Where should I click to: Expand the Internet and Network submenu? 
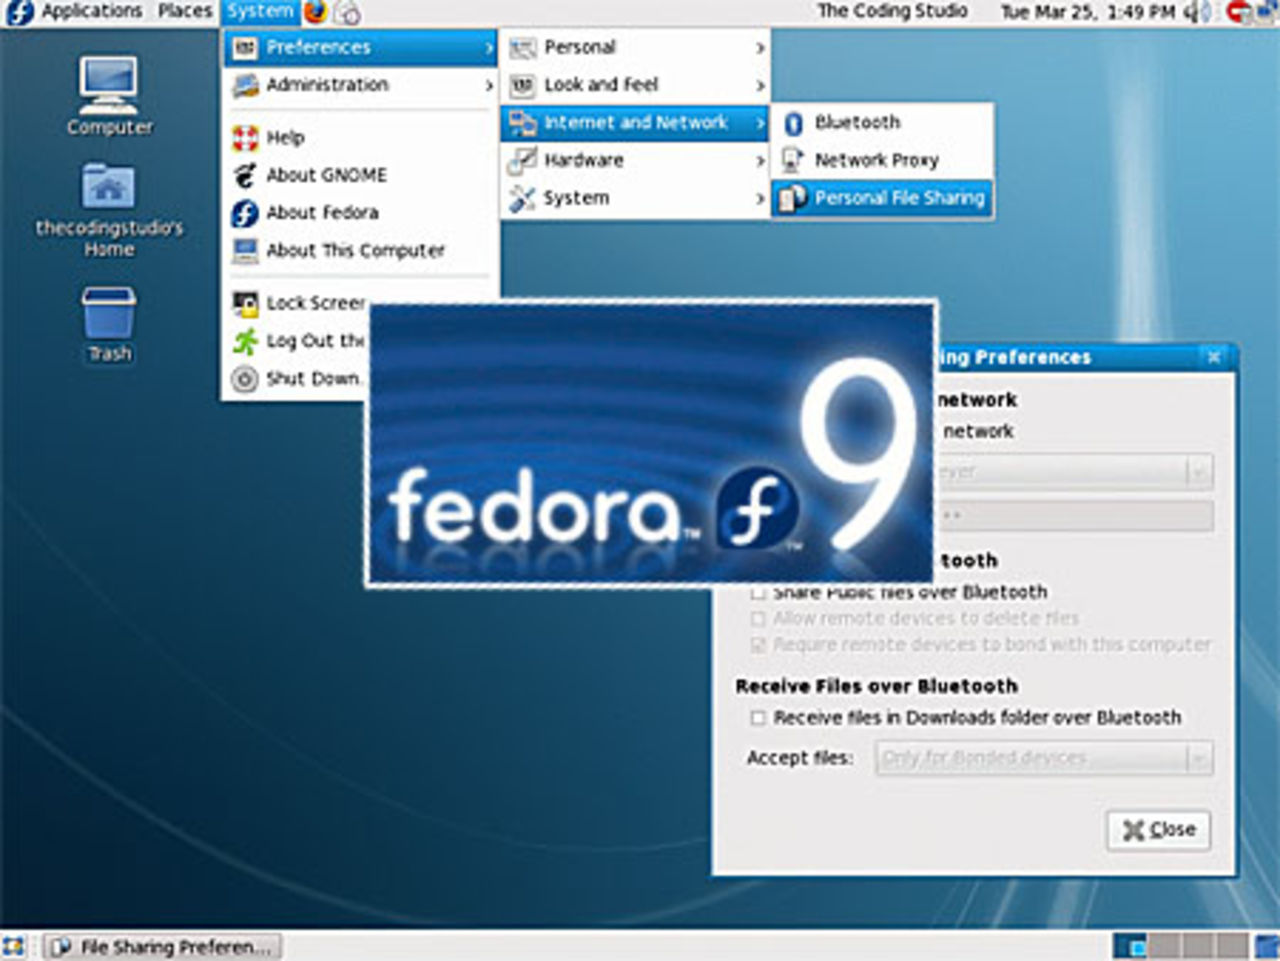(x=636, y=123)
